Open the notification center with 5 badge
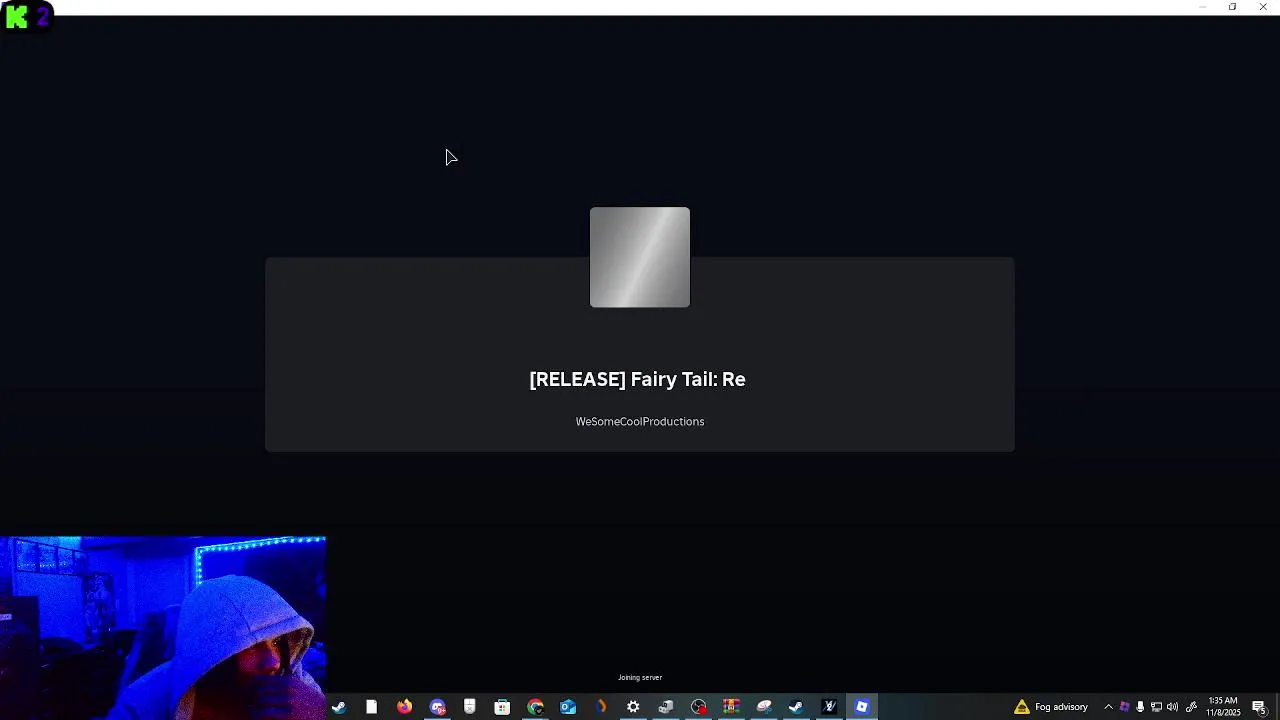The image size is (1280, 720). click(x=1259, y=707)
